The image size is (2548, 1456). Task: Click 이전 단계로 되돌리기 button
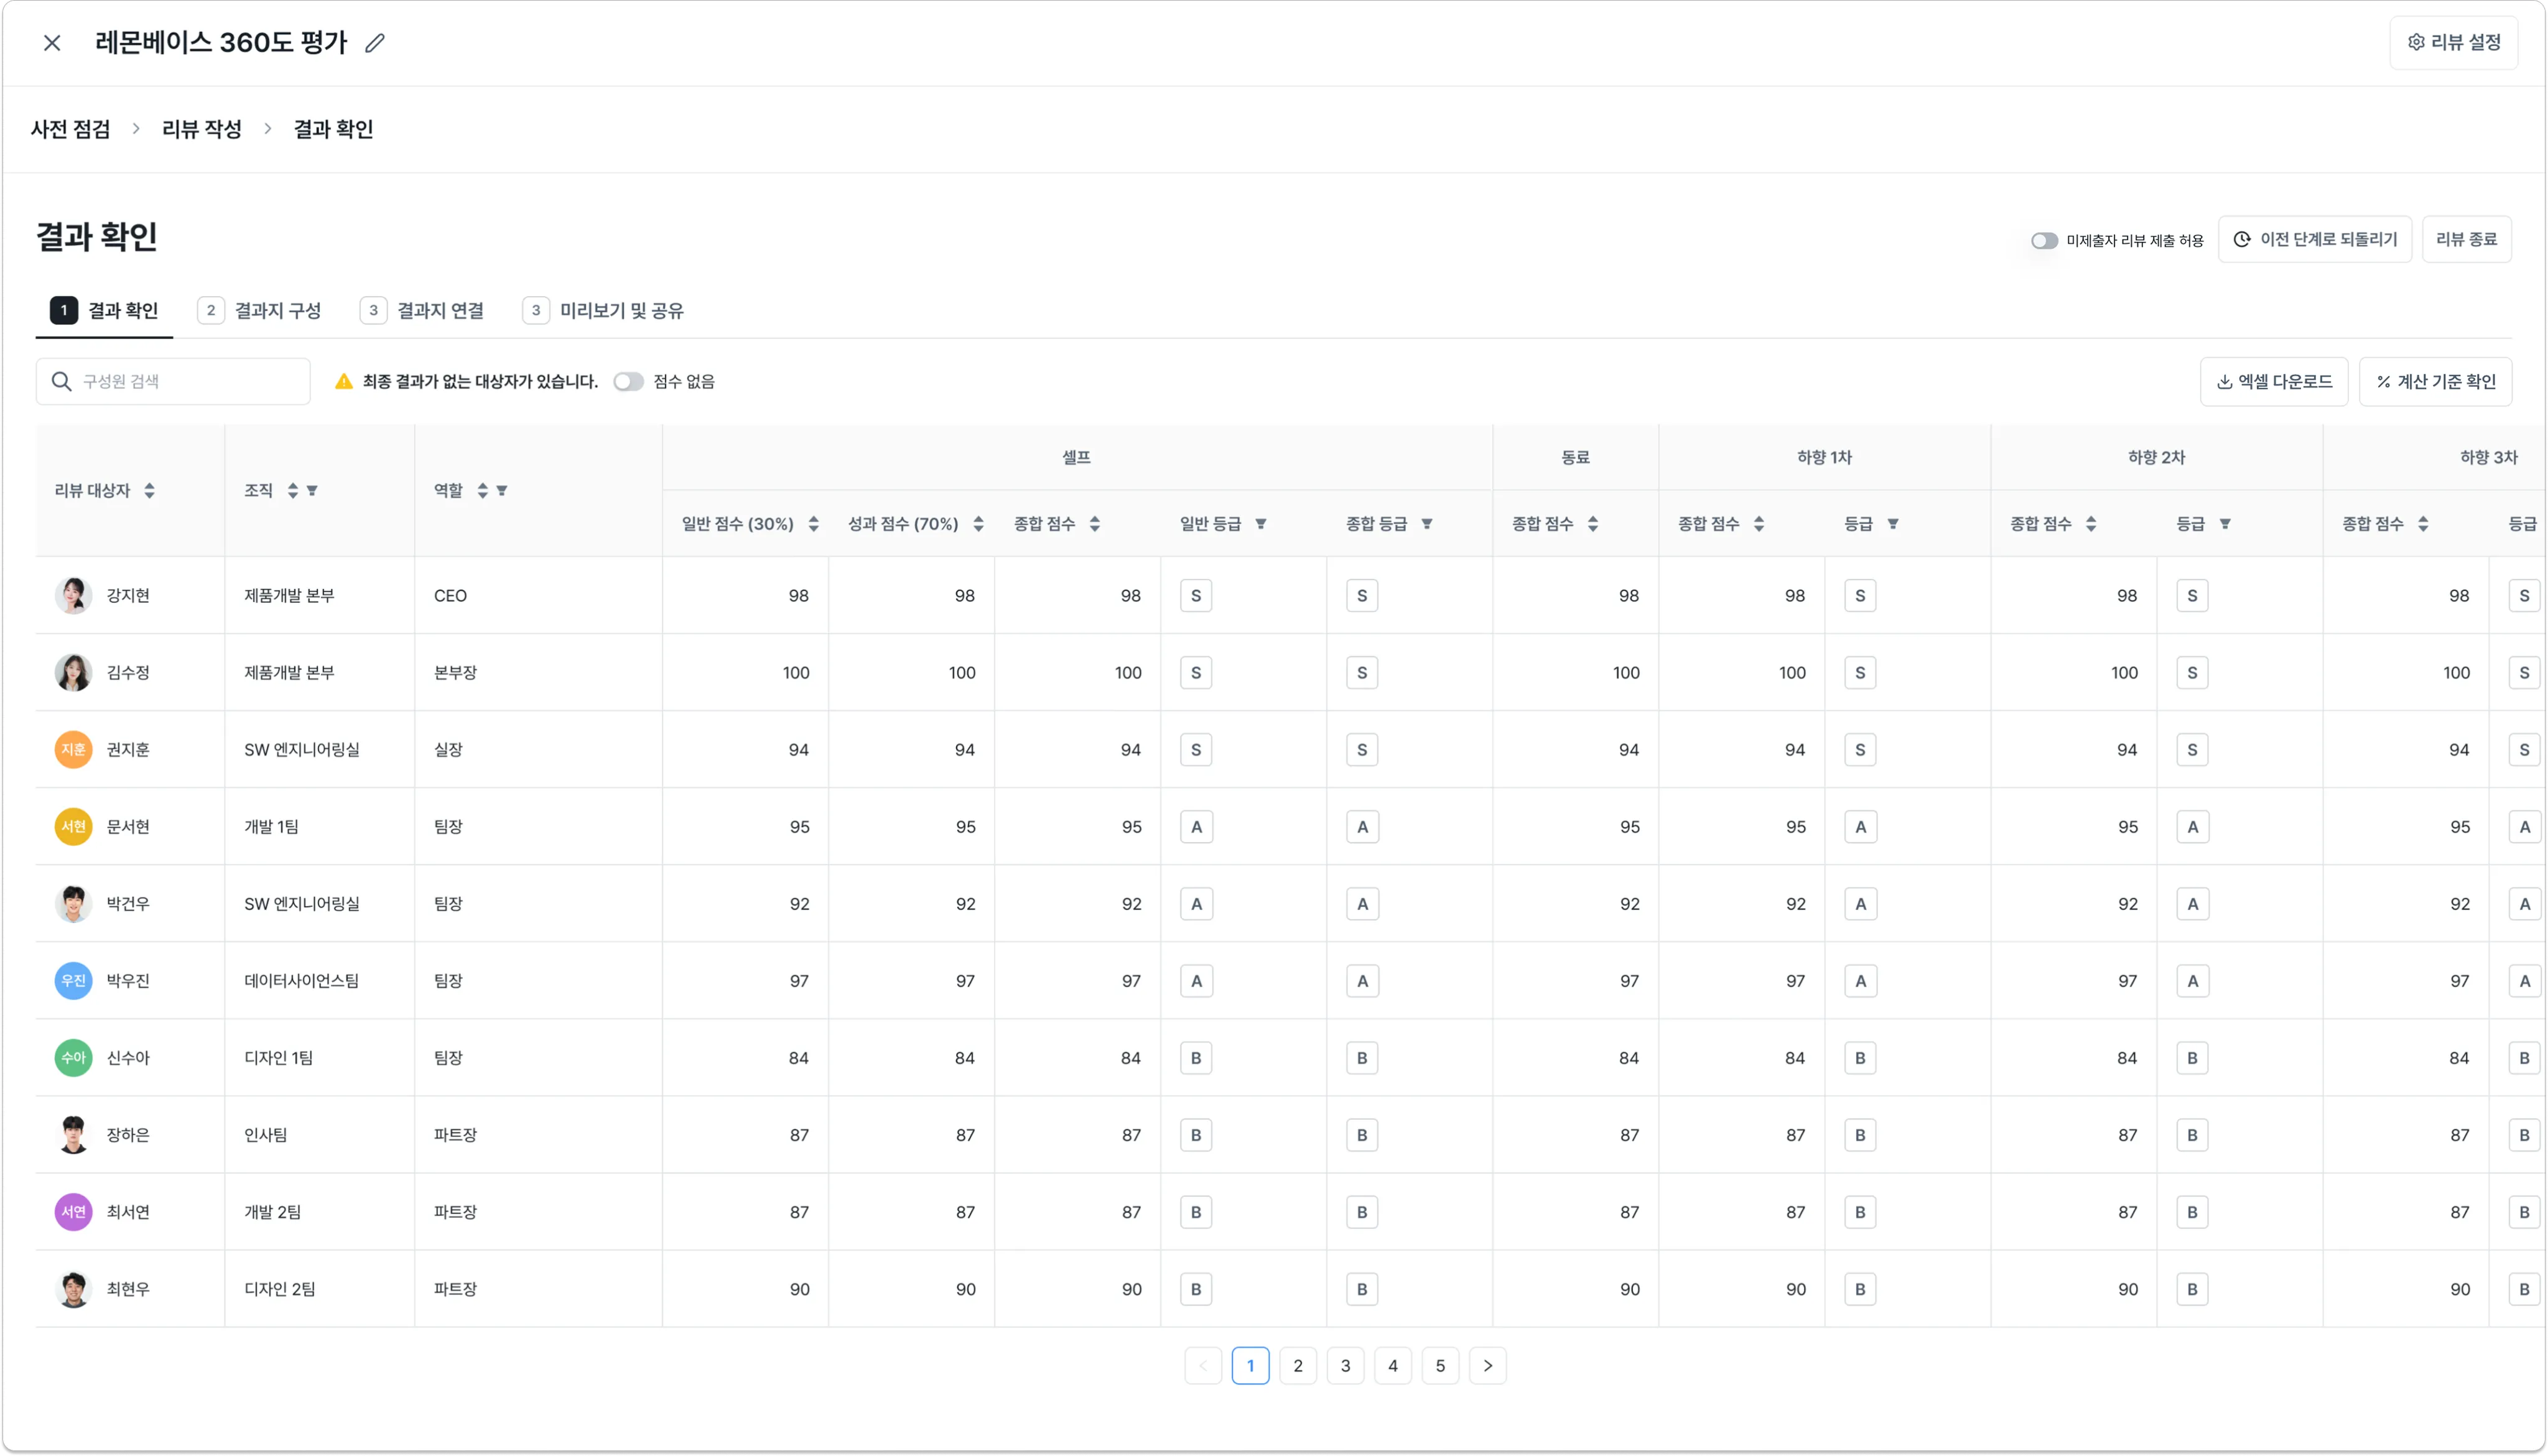pyautogui.click(x=2314, y=240)
